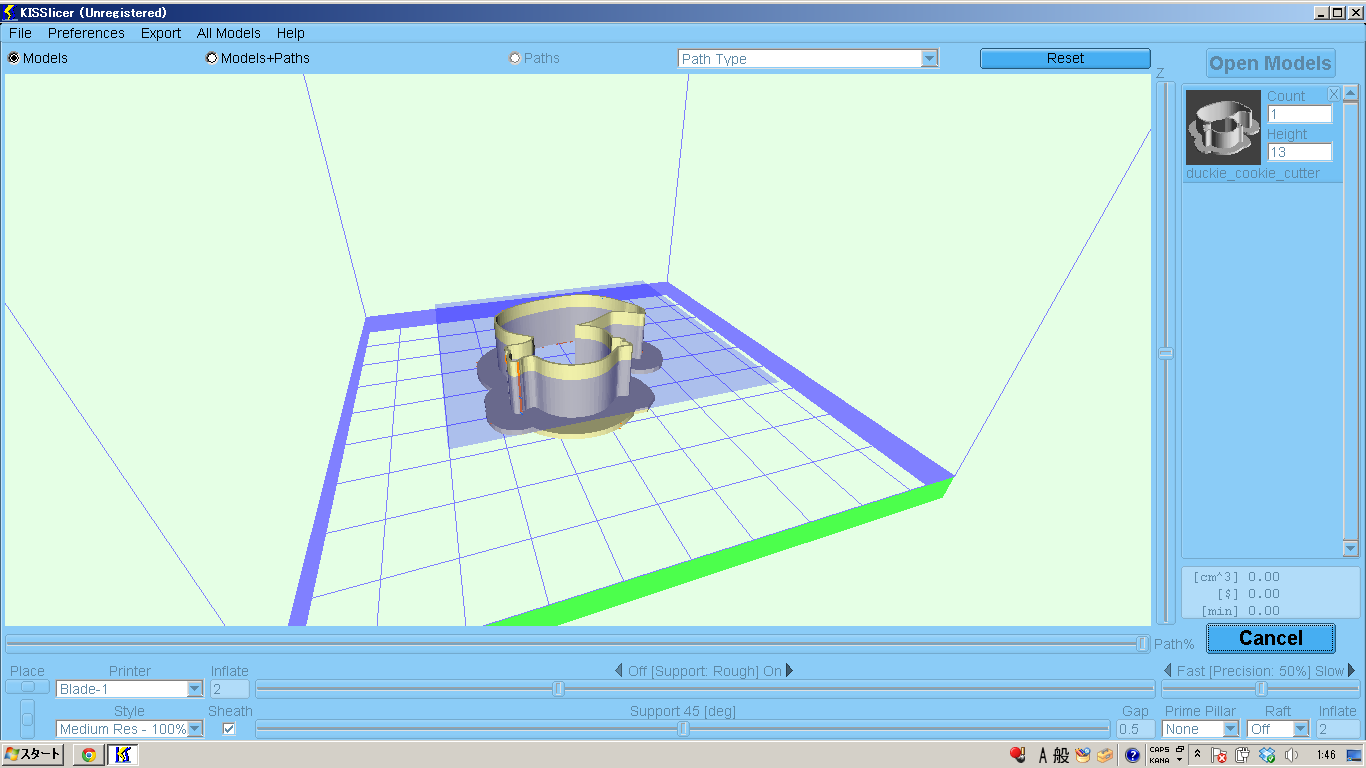Select the Models view radio button
The width and height of the screenshot is (1366, 768).
(14, 58)
